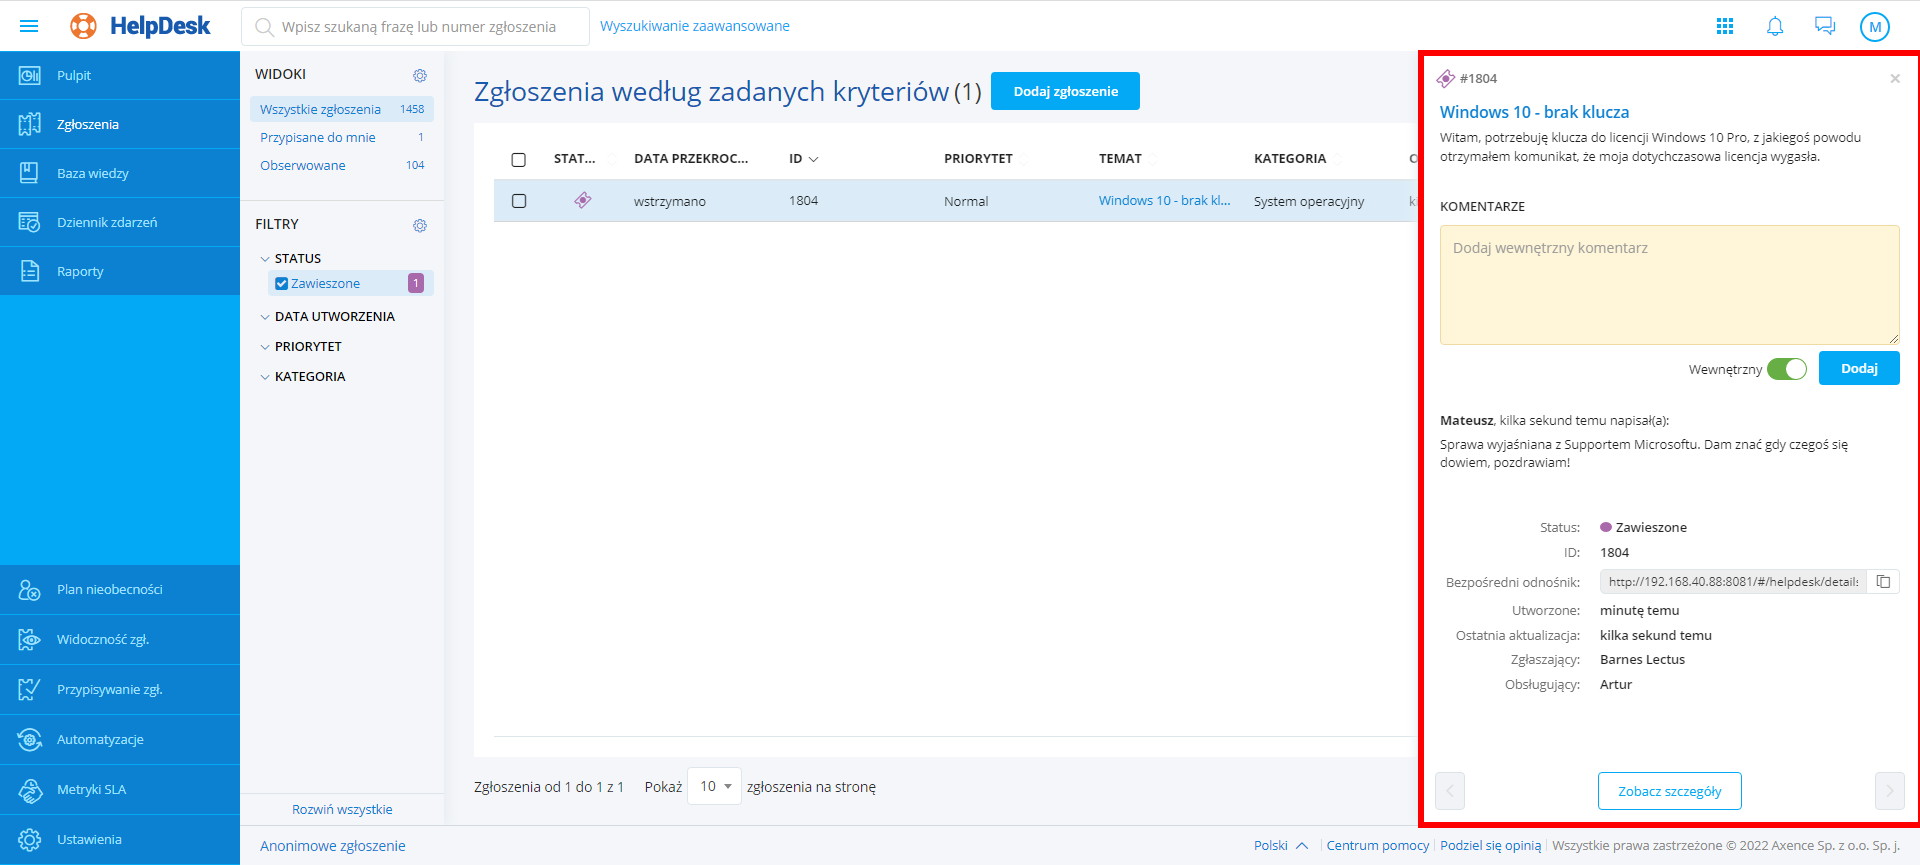Expand the DATA UTWORZENIA filter

point(334,317)
